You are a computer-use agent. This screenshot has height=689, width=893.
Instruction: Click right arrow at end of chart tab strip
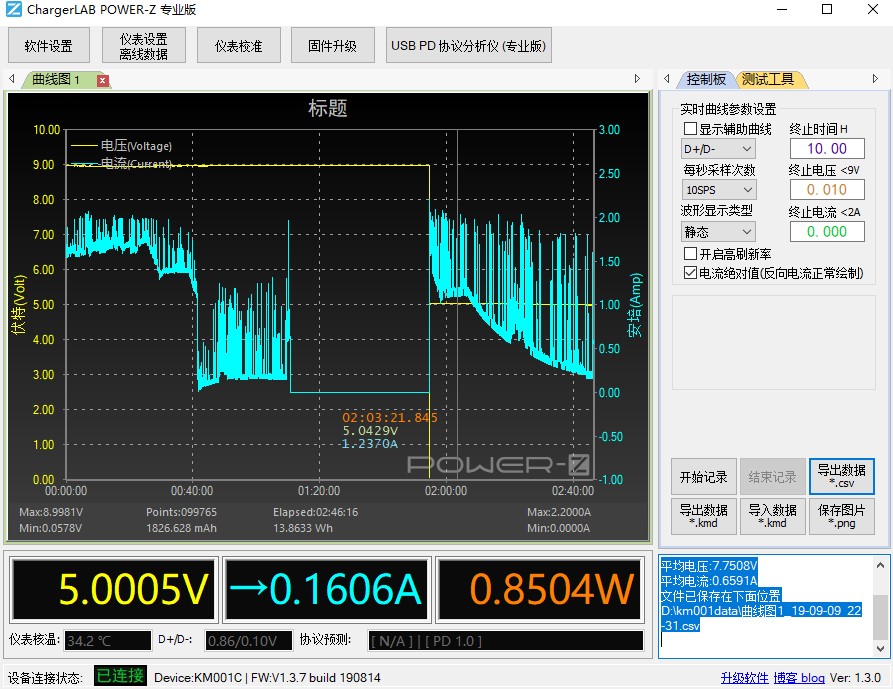click(637, 79)
